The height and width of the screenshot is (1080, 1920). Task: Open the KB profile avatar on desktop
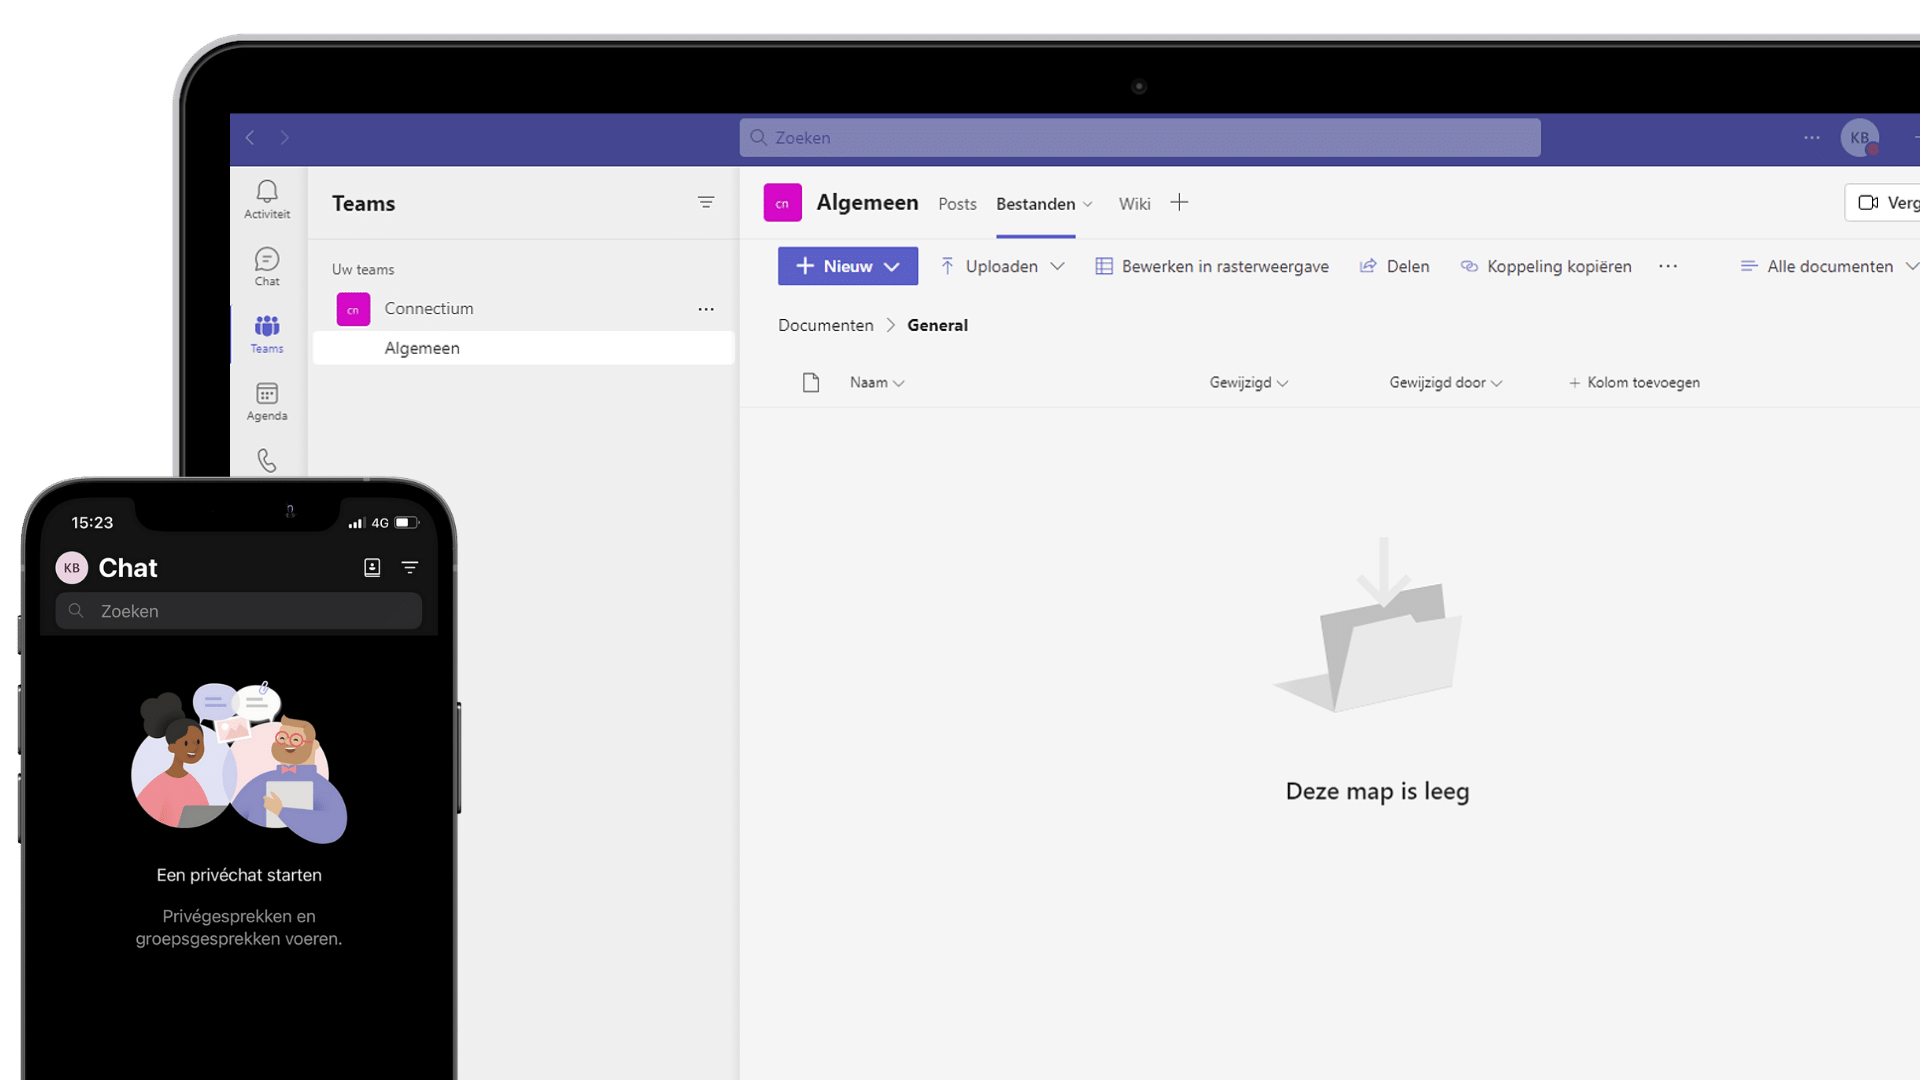click(1860, 138)
